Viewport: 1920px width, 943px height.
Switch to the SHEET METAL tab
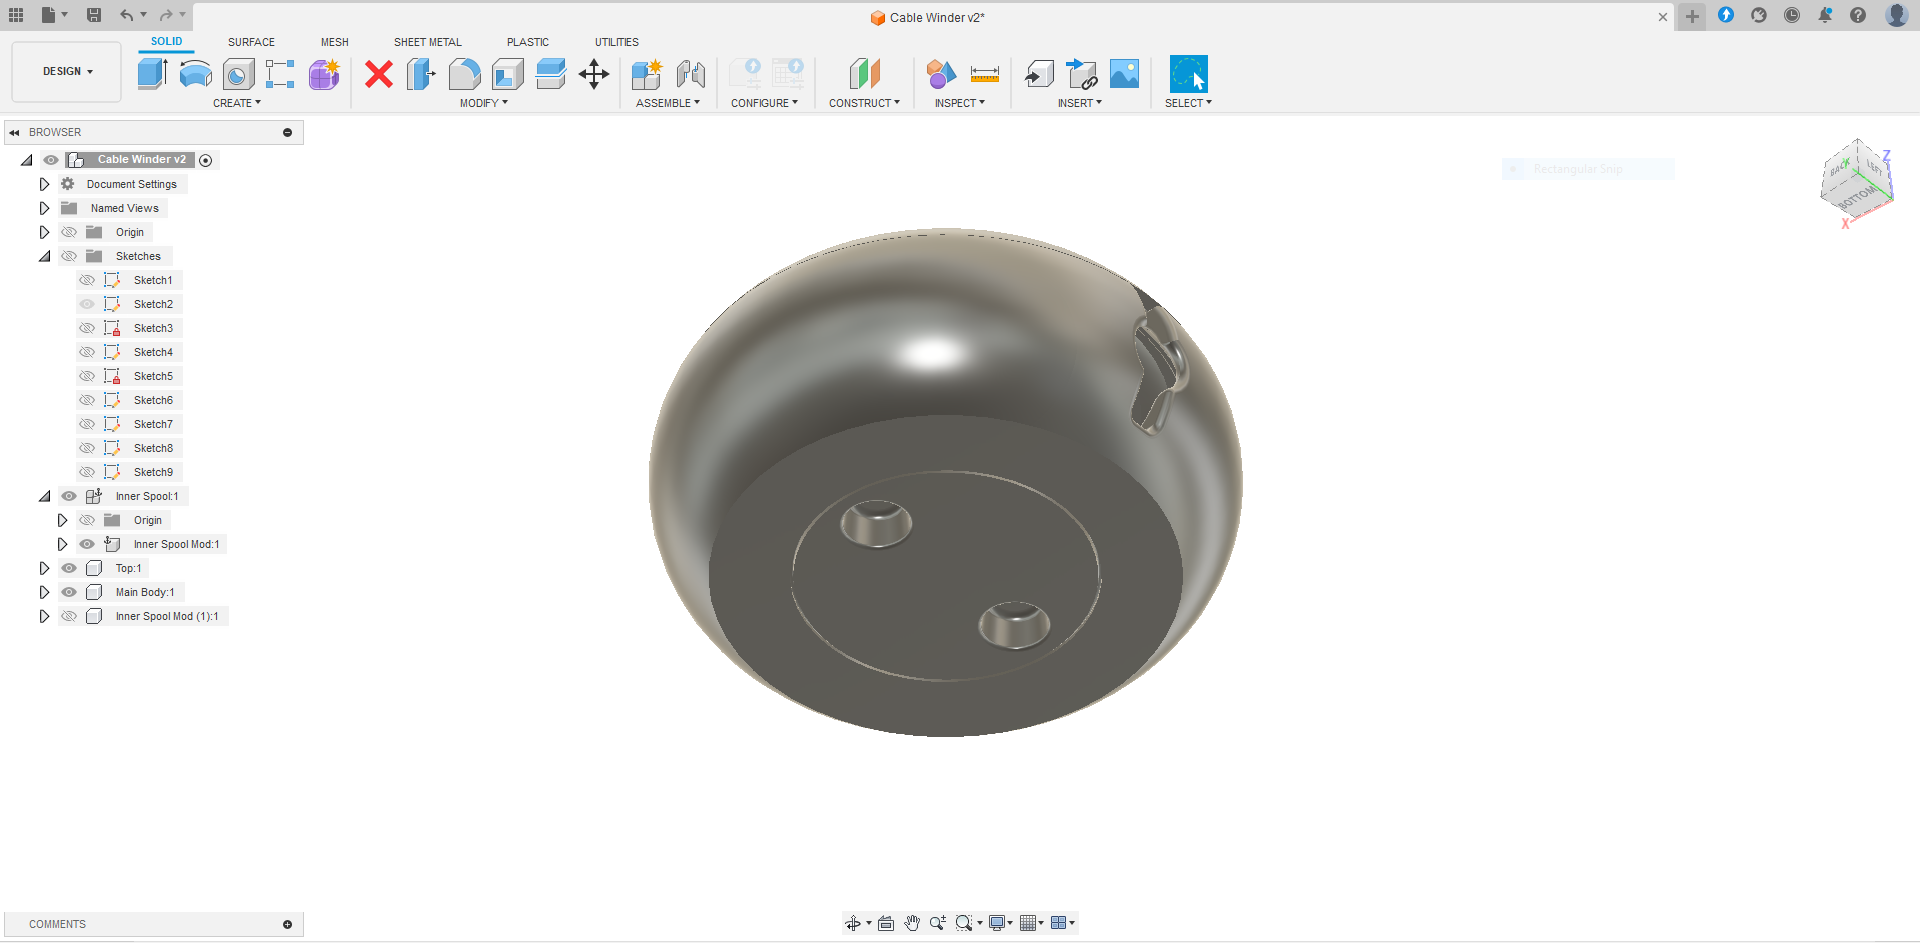[x=428, y=42]
